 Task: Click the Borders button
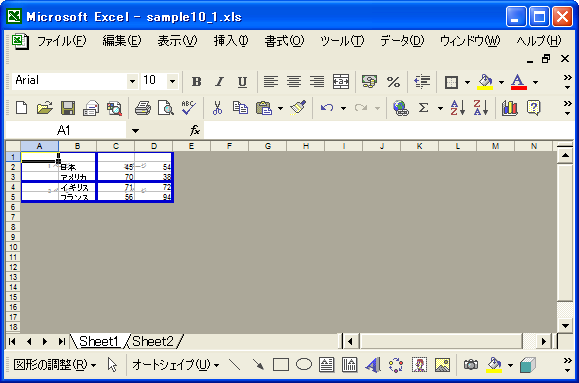[x=451, y=82]
